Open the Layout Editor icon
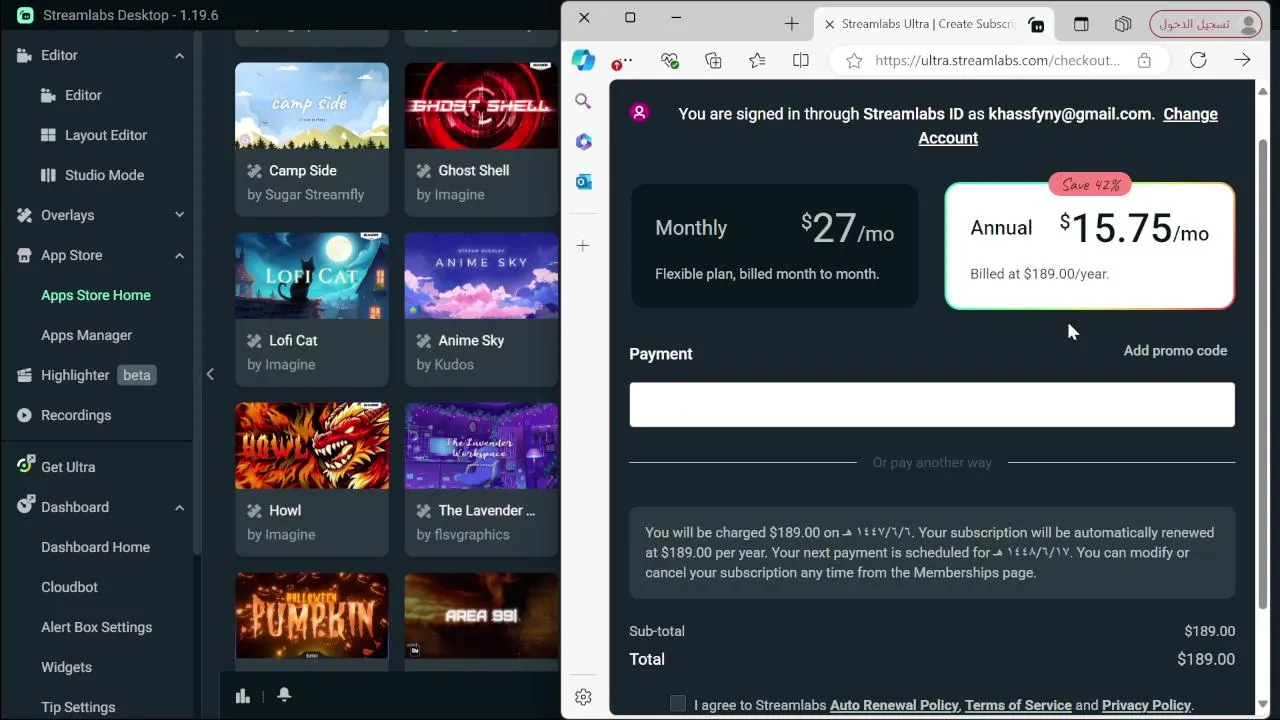1280x720 pixels. tap(48, 135)
